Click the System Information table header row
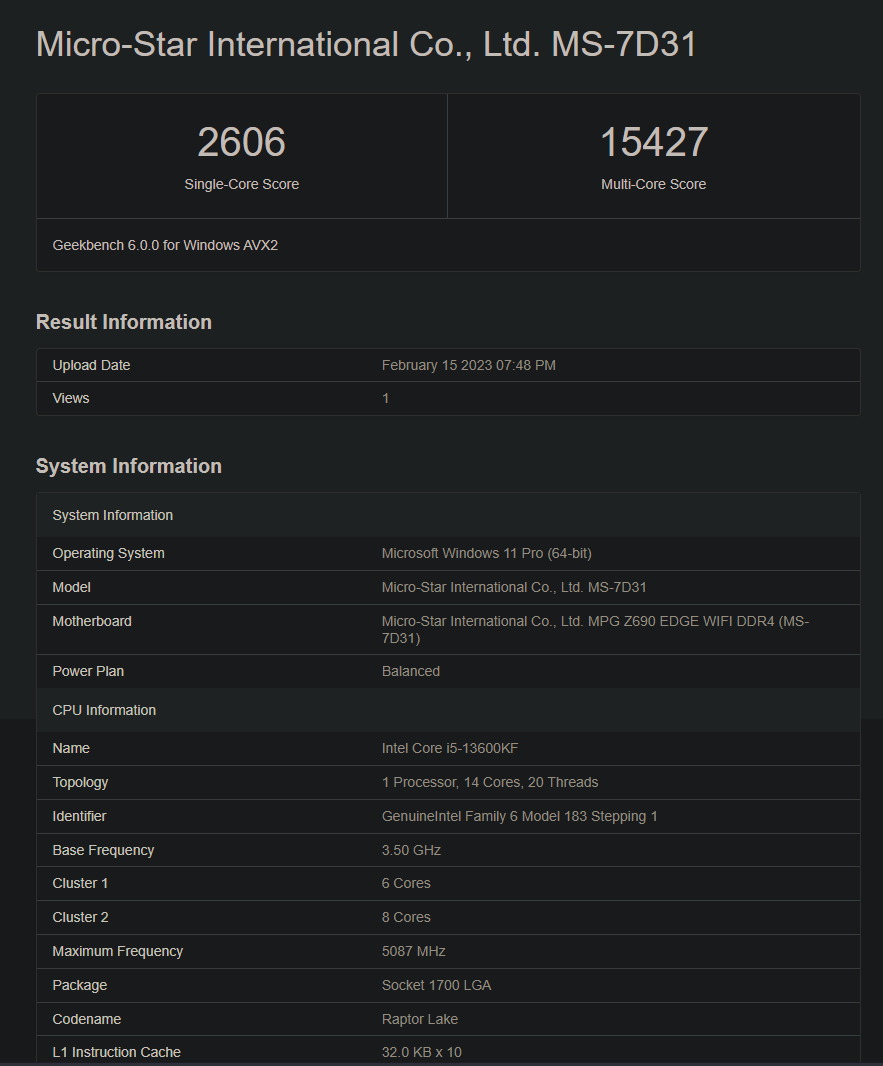This screenshot has width=883, height=1066. tap(448, 515)
